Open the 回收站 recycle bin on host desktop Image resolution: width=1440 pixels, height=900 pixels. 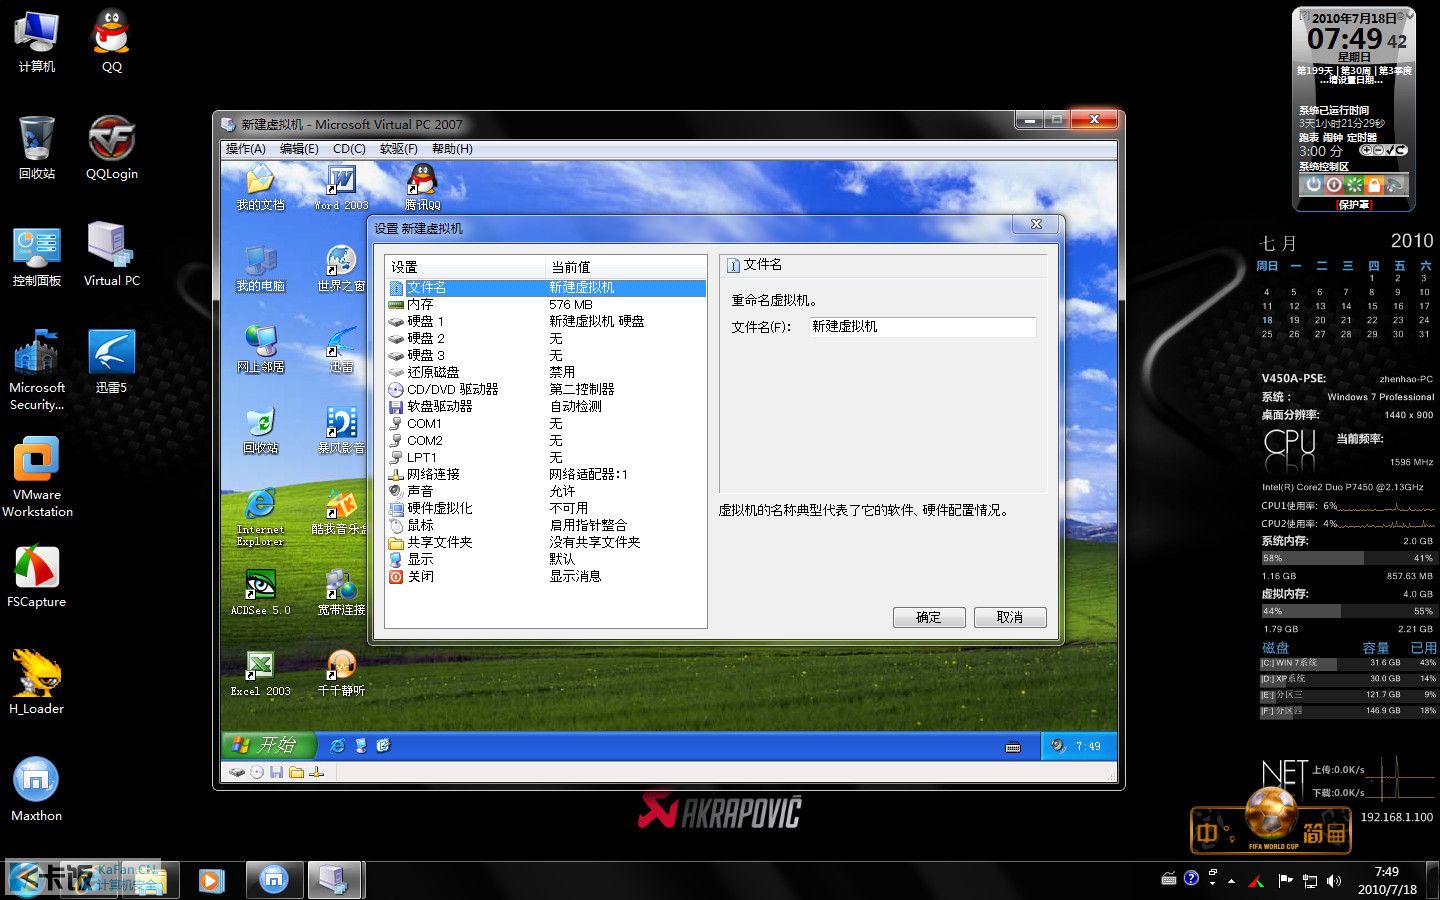pos(37,147)
